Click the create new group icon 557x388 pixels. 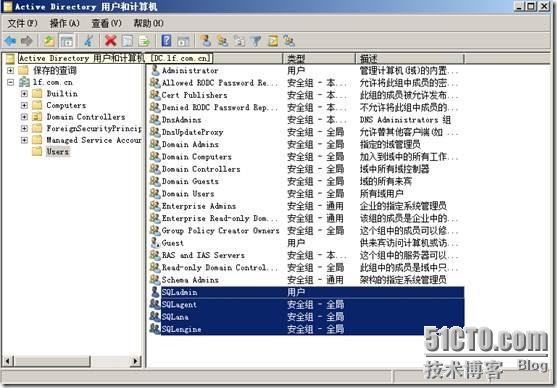click(x=223, y=41)
